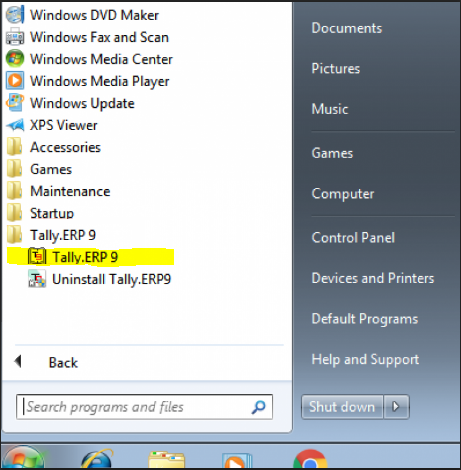Open File Explorer from the taskbar

pyautogui.click(x=166, y=460)
